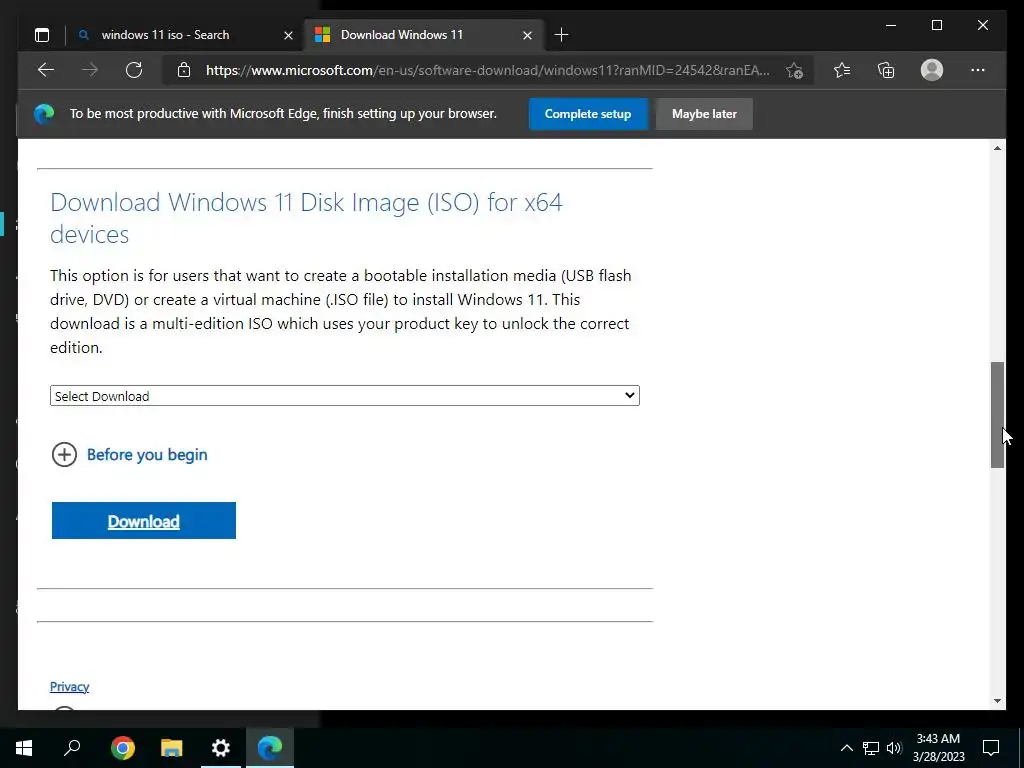
Task: Click the address bar URL
Action: (x=488, y=70)
